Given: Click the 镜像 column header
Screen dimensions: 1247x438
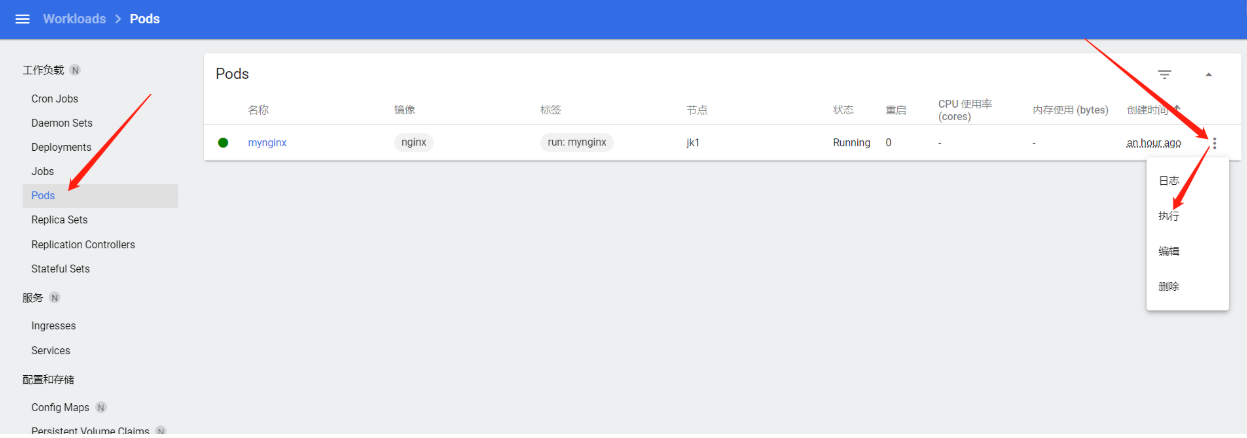Looking at the screenshot, I should point(404,109).
